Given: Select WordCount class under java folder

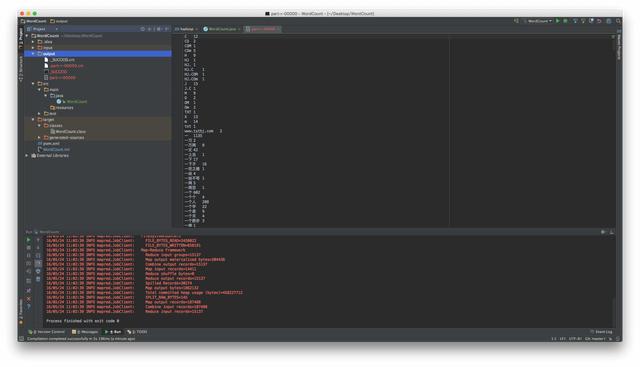Looking at the screenshot, I should 72,101.
